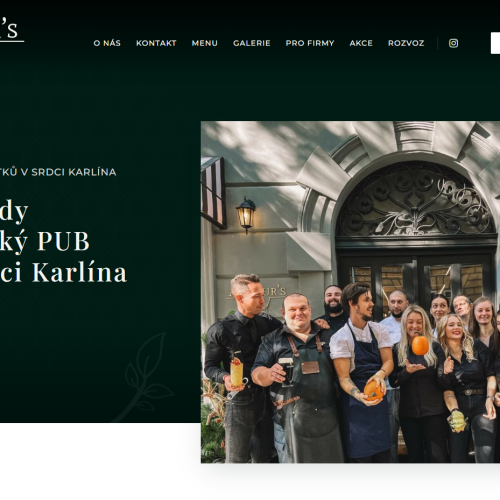
Task: Click the yellow cocktail held by the bartender
Action: [237, 372]
